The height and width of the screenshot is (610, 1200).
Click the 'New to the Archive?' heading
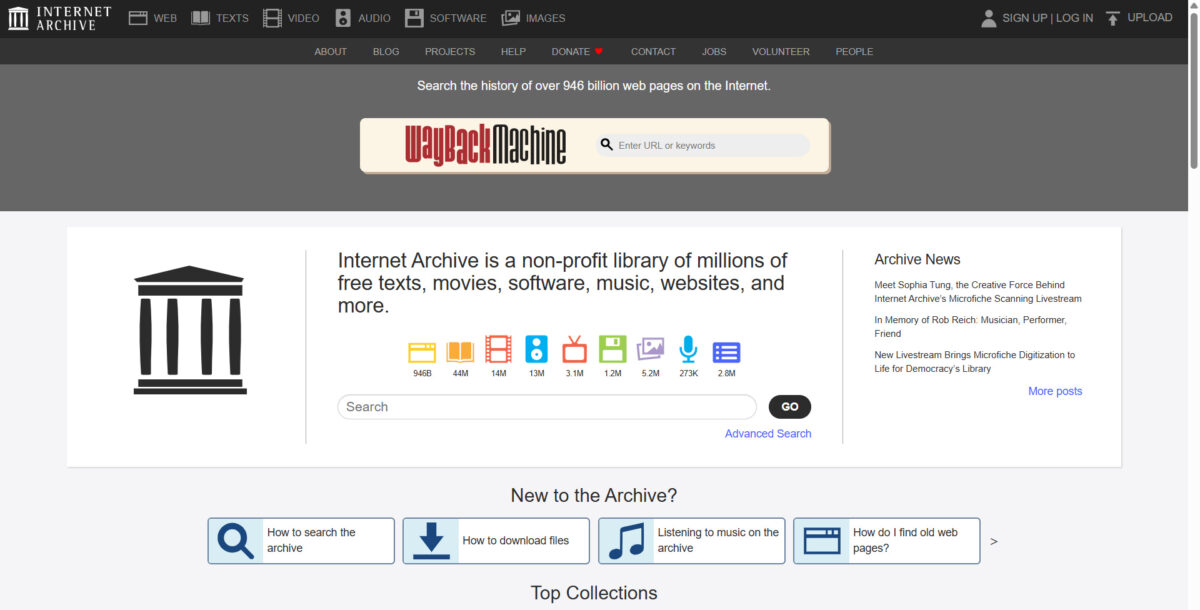(594, 495)
